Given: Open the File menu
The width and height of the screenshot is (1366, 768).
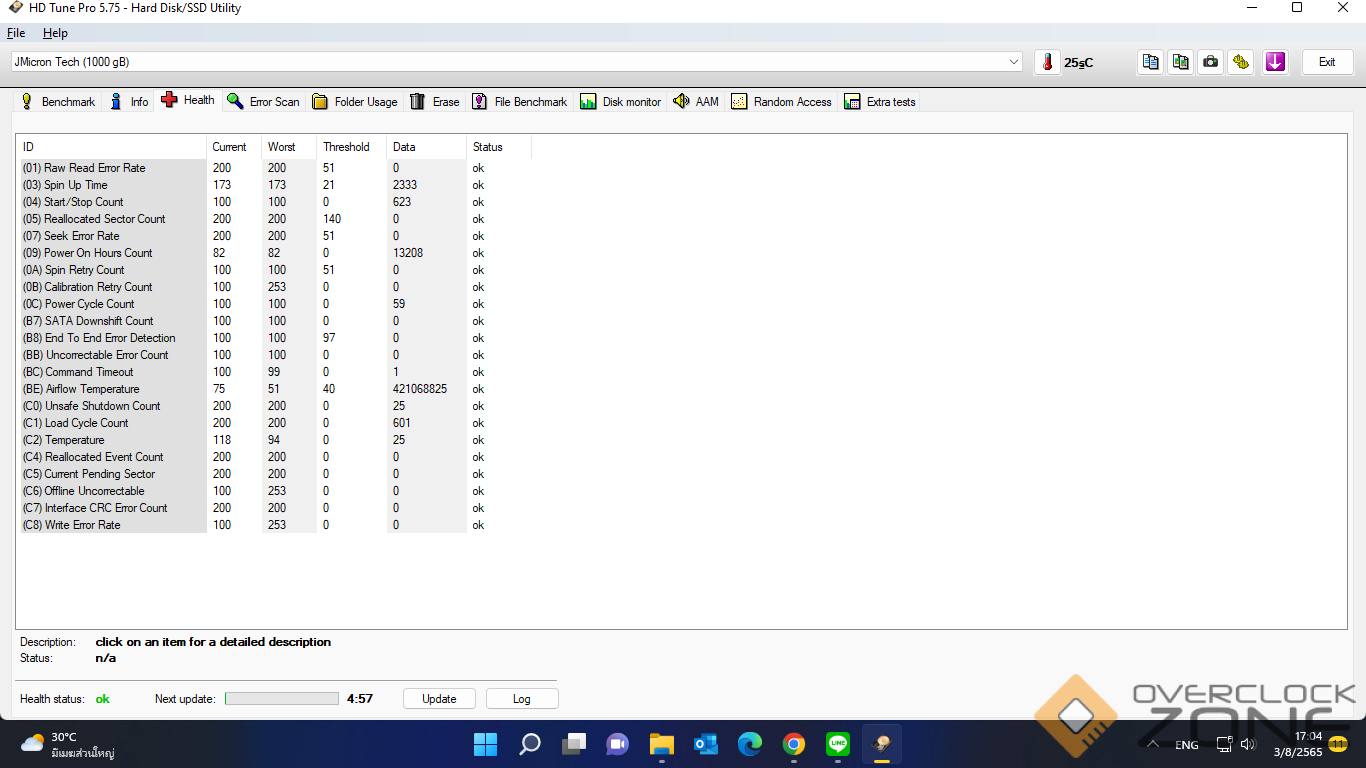Looking at the screenshot, I should pyautogui.click(x=16, y=33).
